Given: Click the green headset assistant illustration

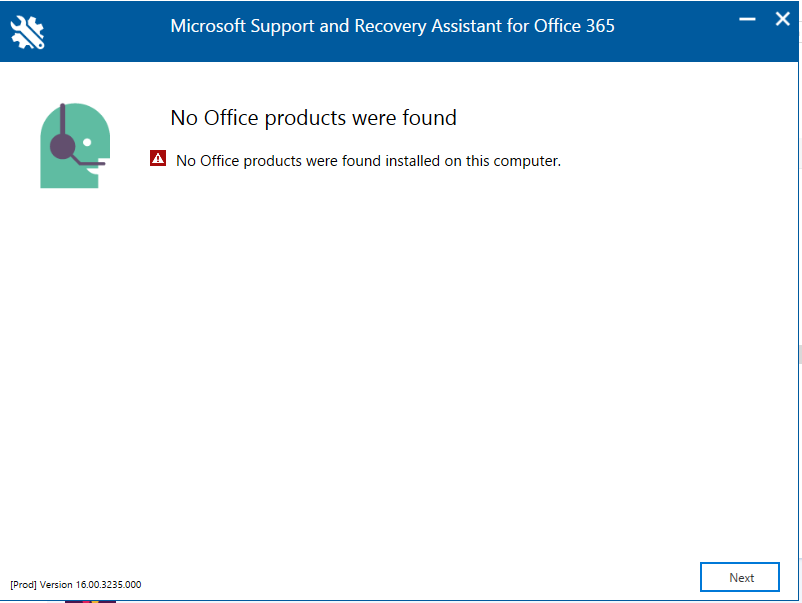Looking at the screenshot, I should tap(75, 145).
